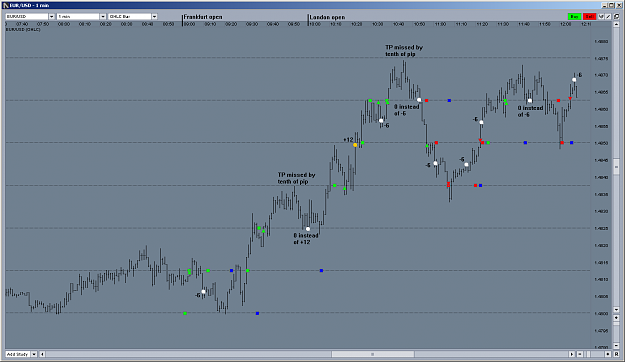Click the minus button above the R button

pyautogui.click(x=616, y=346)
